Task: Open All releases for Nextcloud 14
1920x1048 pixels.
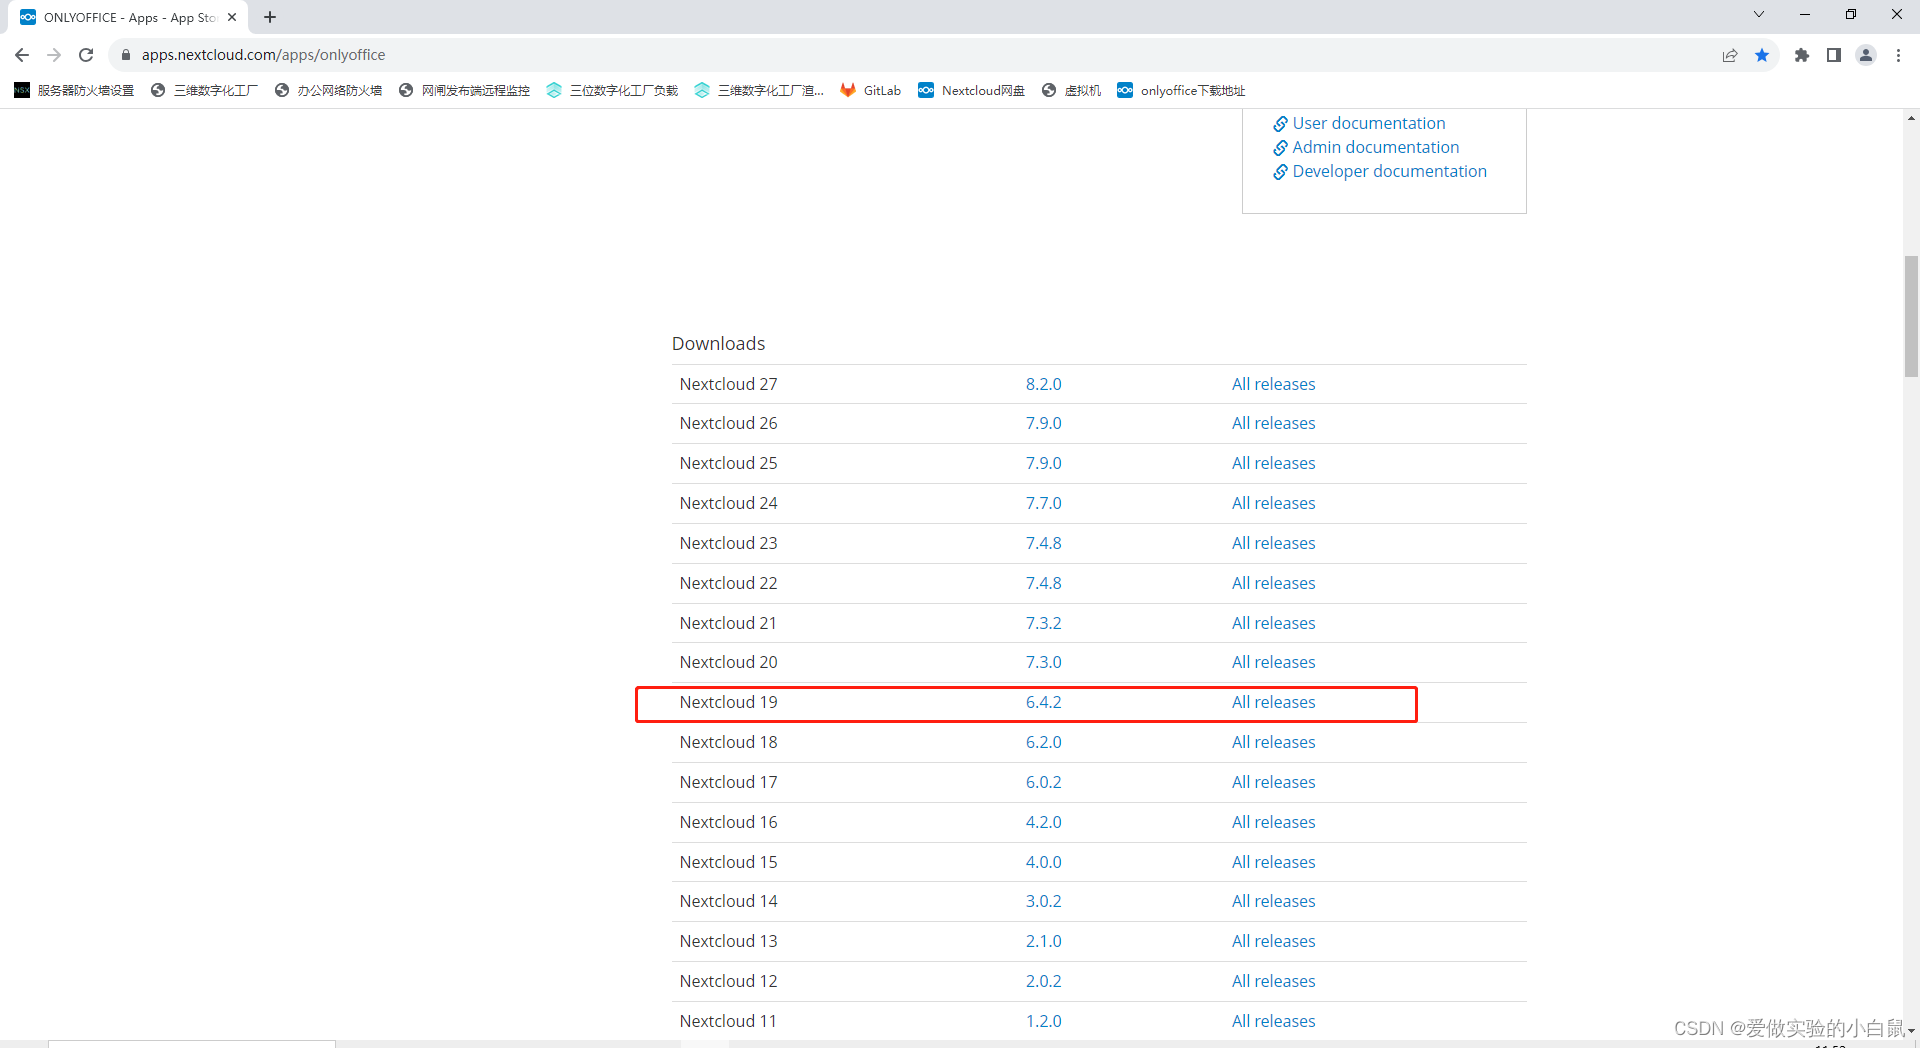Action: pos(1273,901)
